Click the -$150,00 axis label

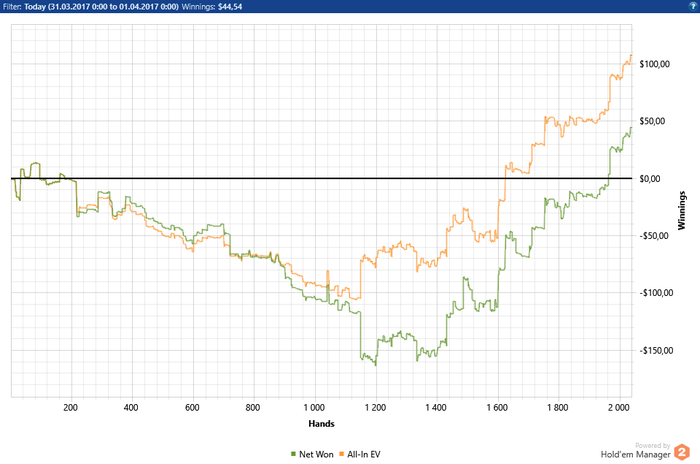pos(656,351)
